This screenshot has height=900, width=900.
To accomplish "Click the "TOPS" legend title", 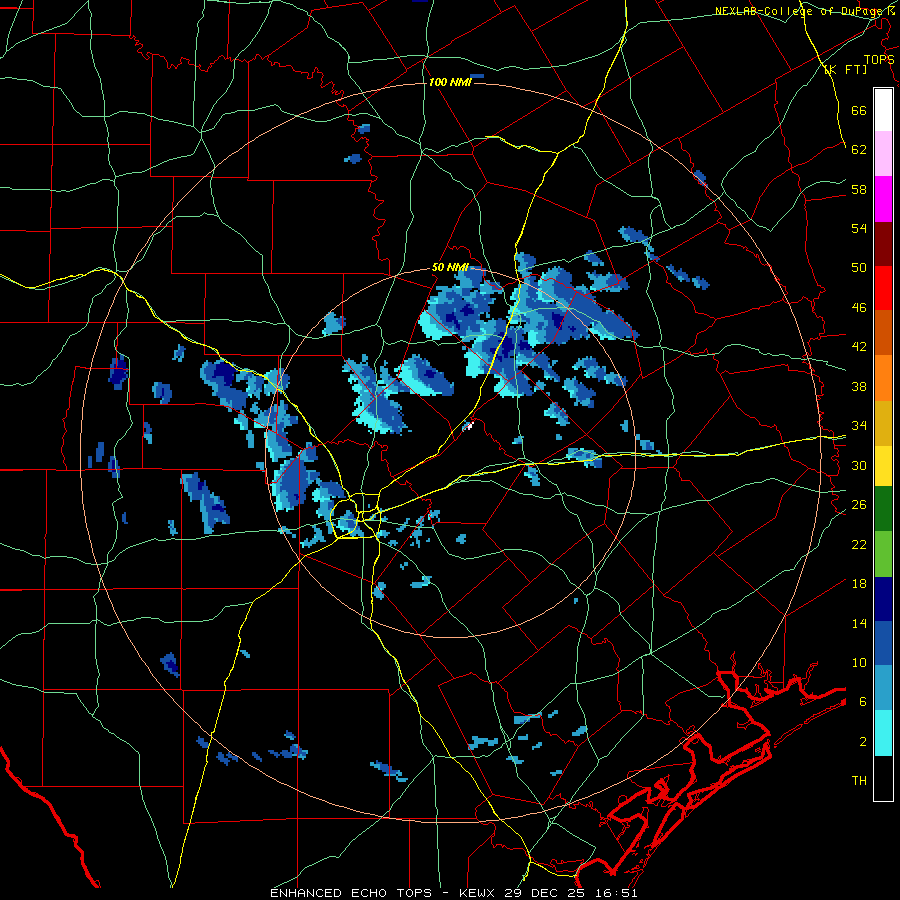I will point(879,59).
